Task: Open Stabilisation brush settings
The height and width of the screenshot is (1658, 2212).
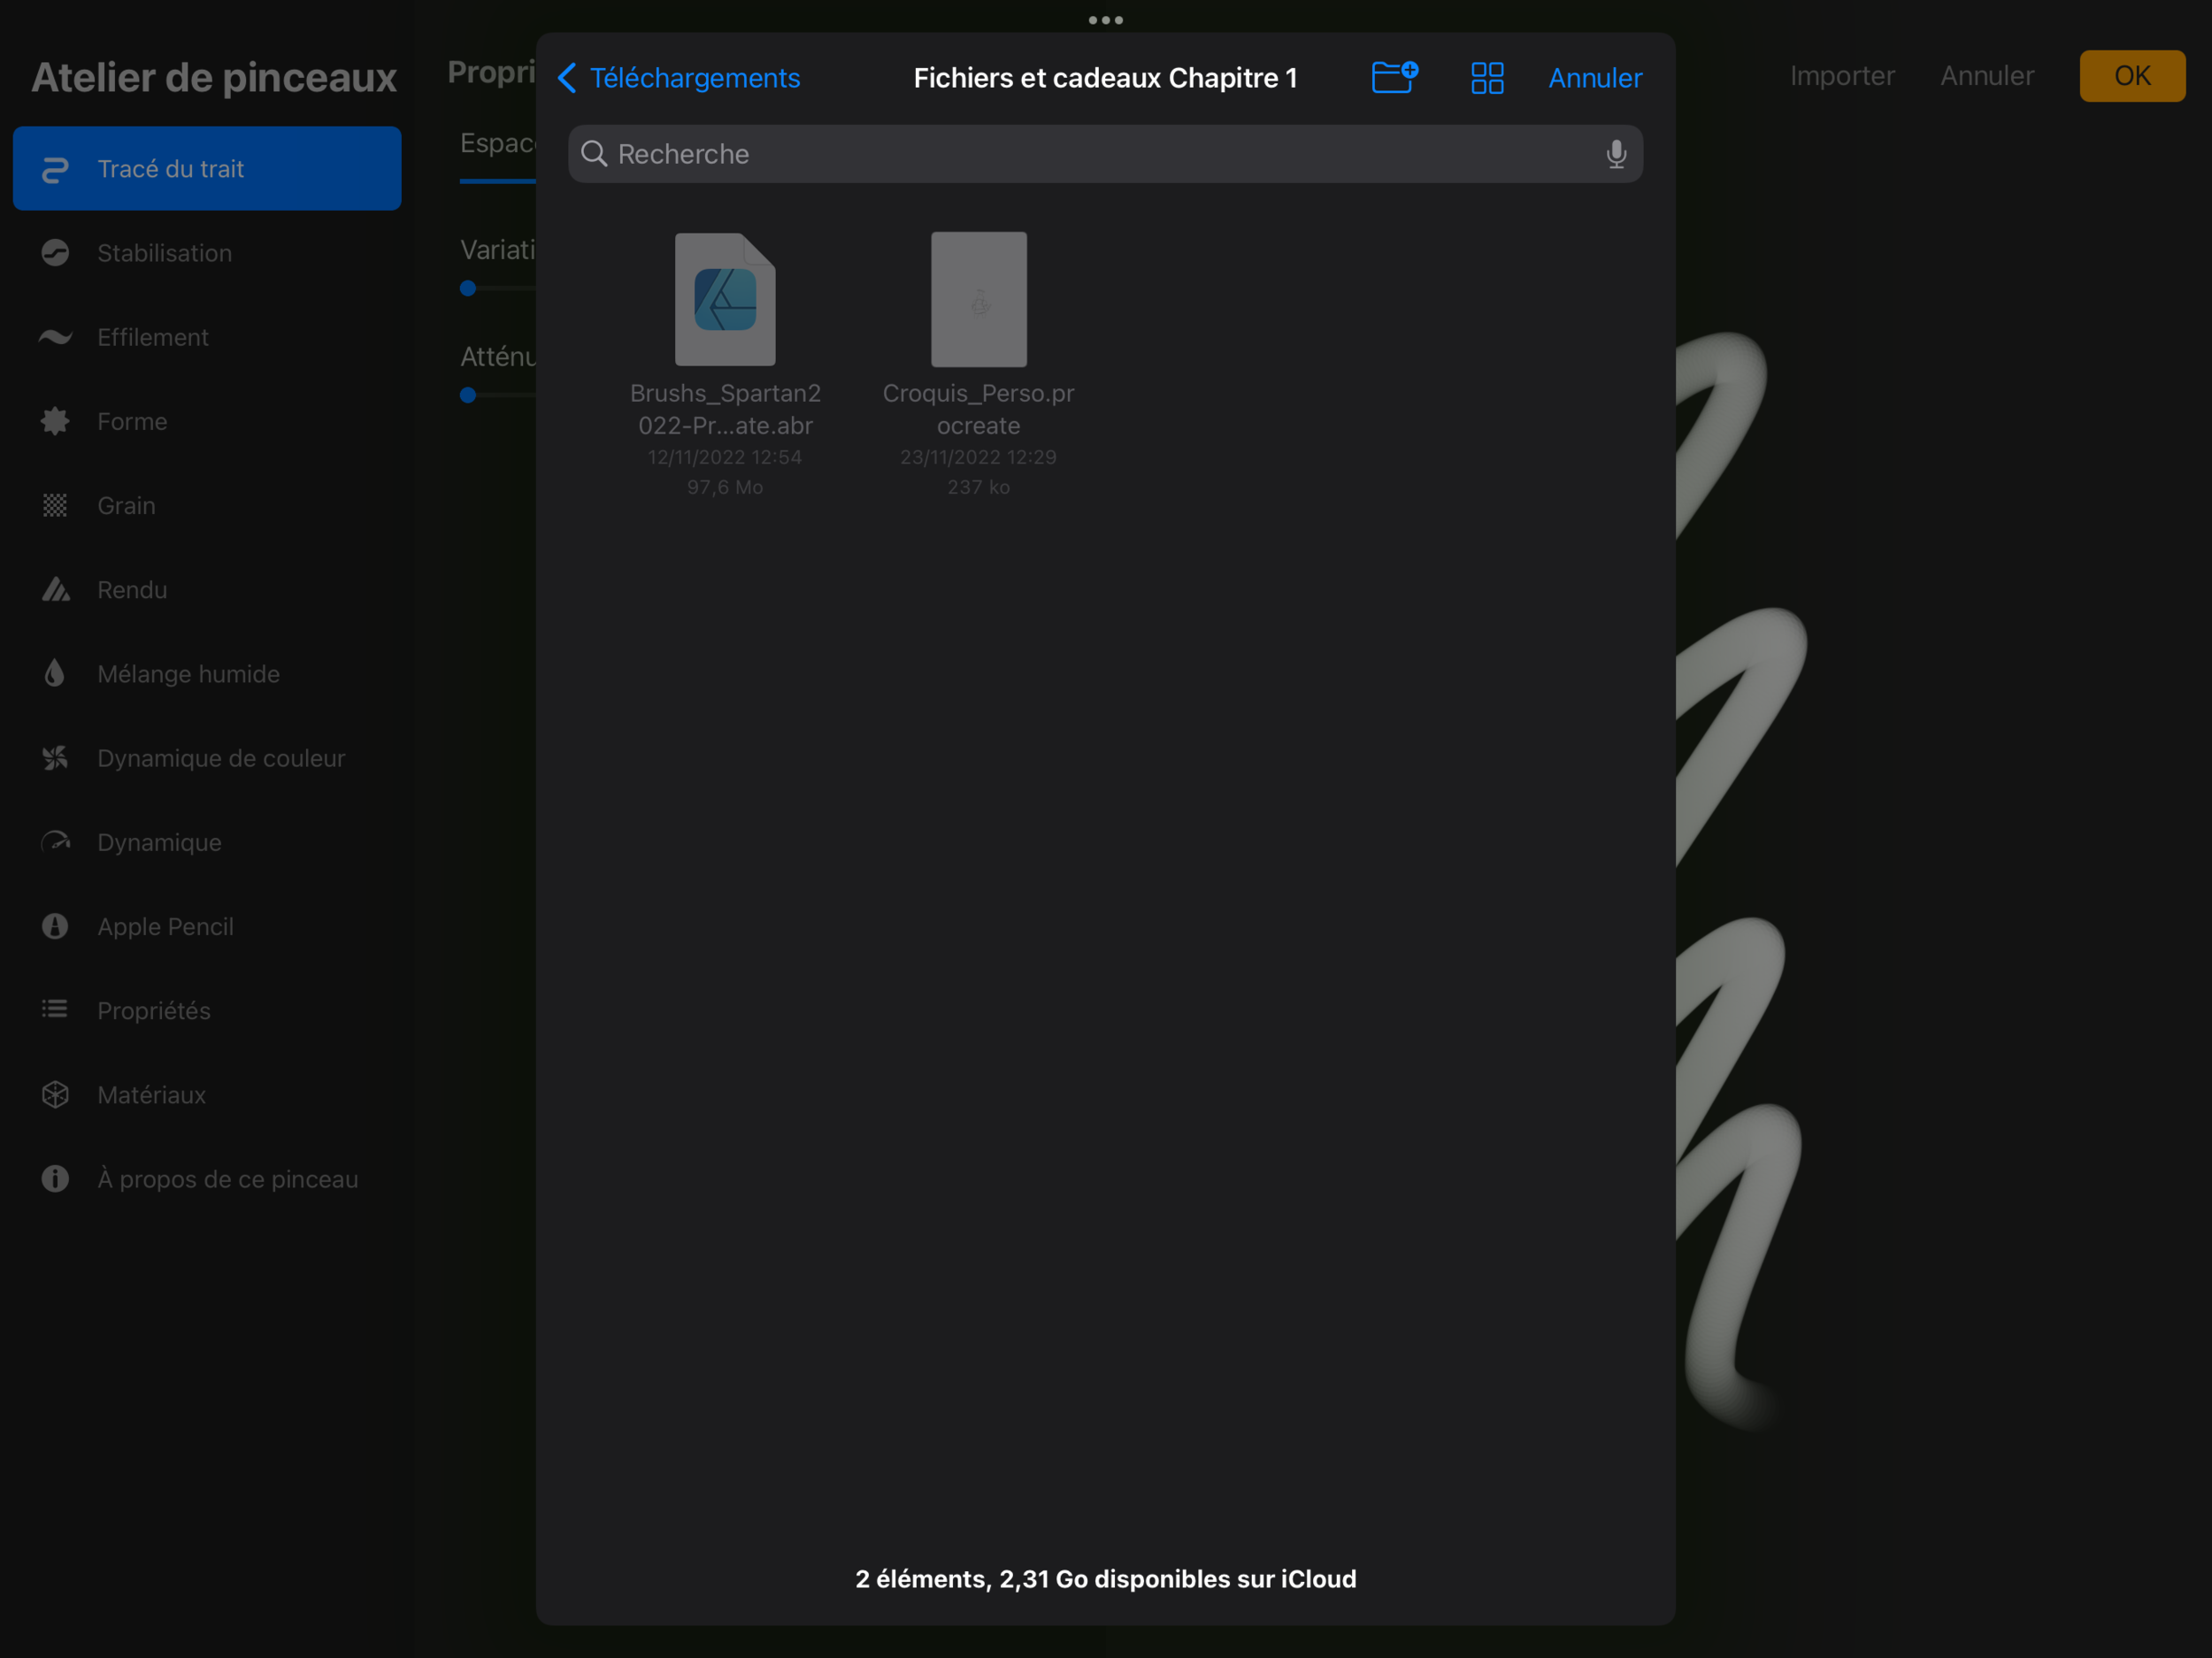Action: pos(164,253)
